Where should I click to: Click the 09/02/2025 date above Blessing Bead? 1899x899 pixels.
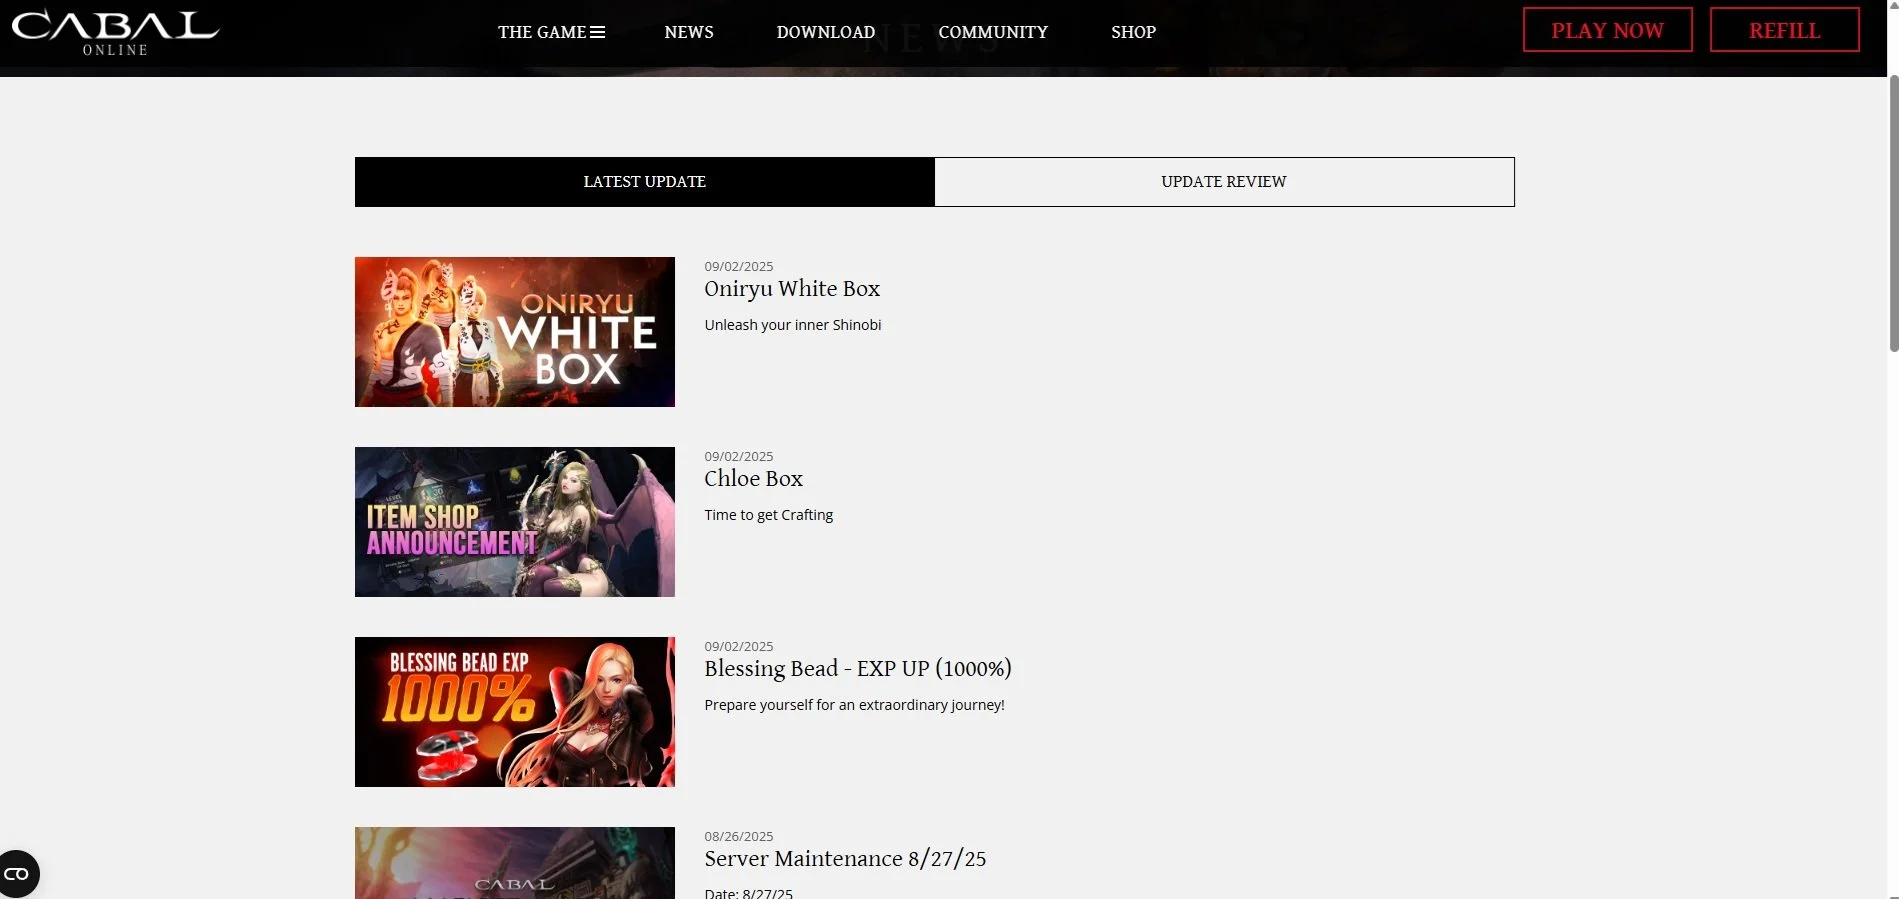(739, 646)
